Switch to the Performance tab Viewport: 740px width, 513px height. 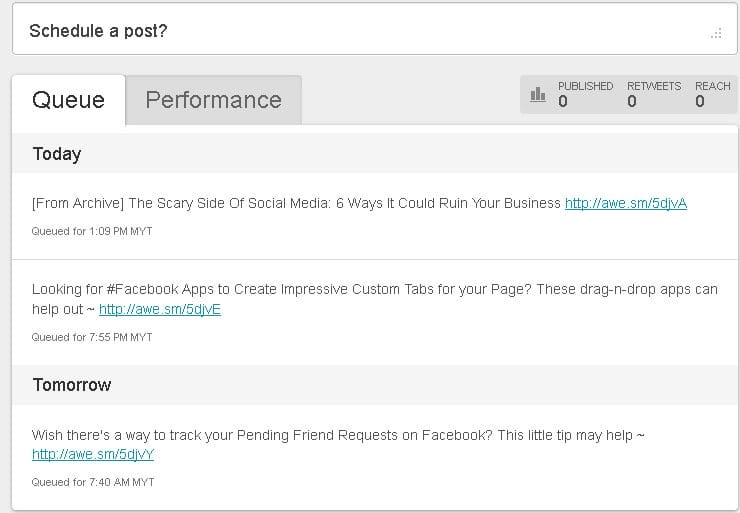tap(213, 100)
